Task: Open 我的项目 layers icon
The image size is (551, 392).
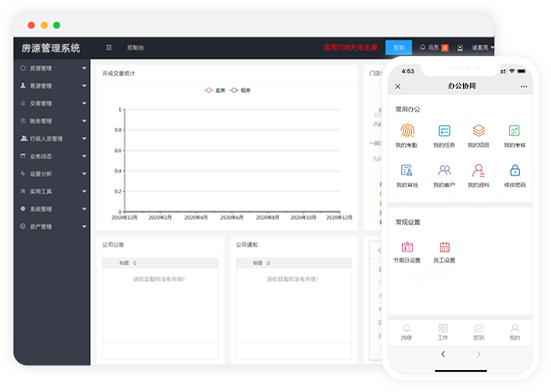Action: tap(479, 131)
